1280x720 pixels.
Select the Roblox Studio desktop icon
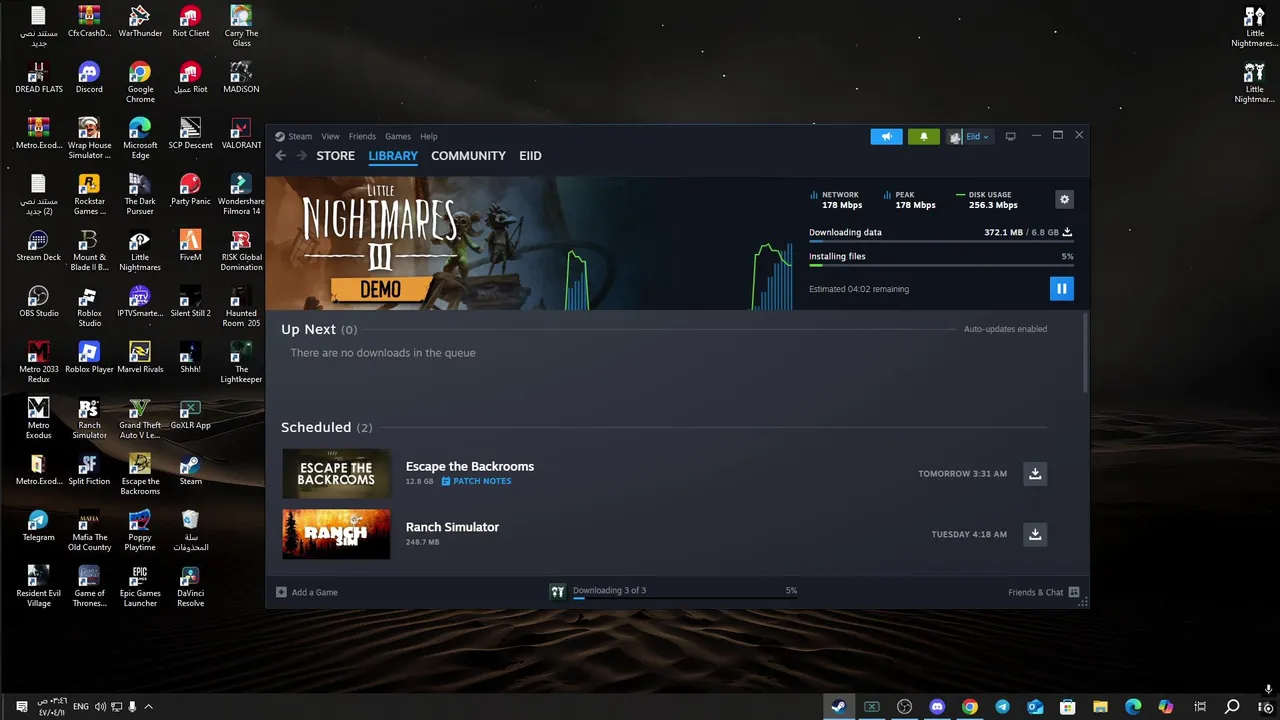click(89, 306)
